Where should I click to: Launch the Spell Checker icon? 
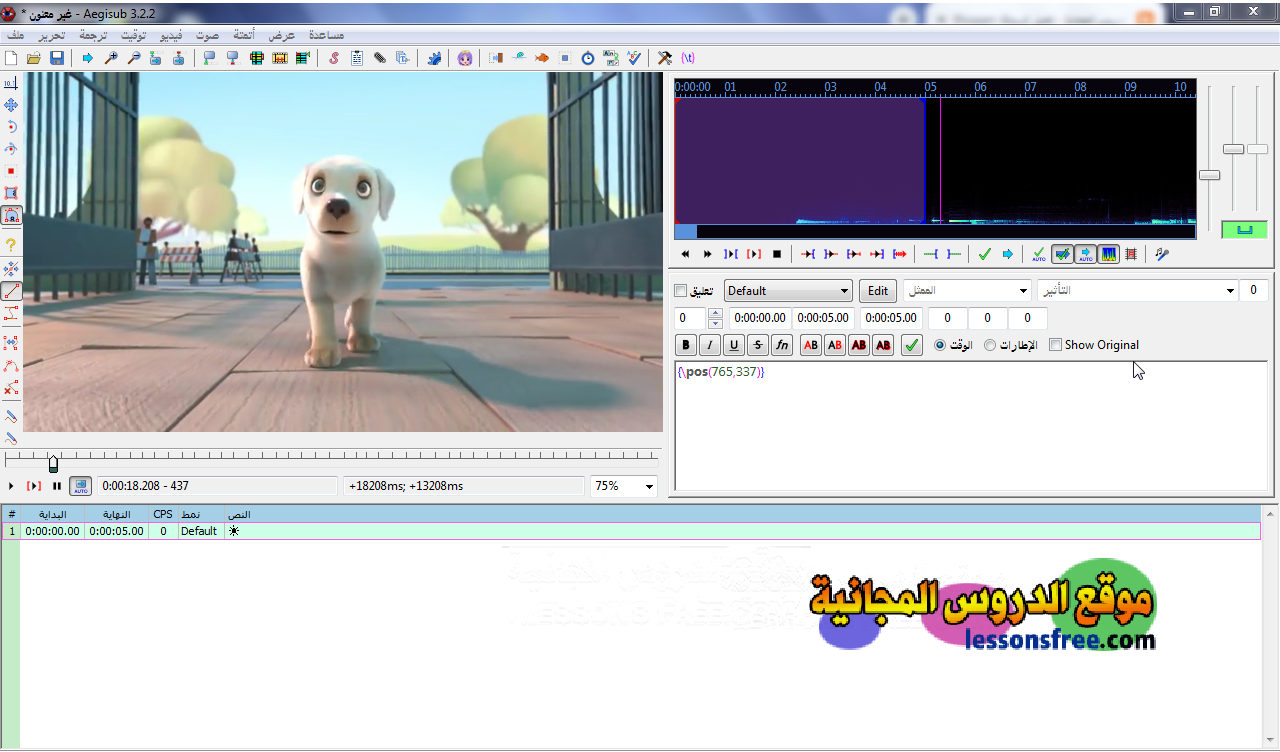tap(634, 58)
